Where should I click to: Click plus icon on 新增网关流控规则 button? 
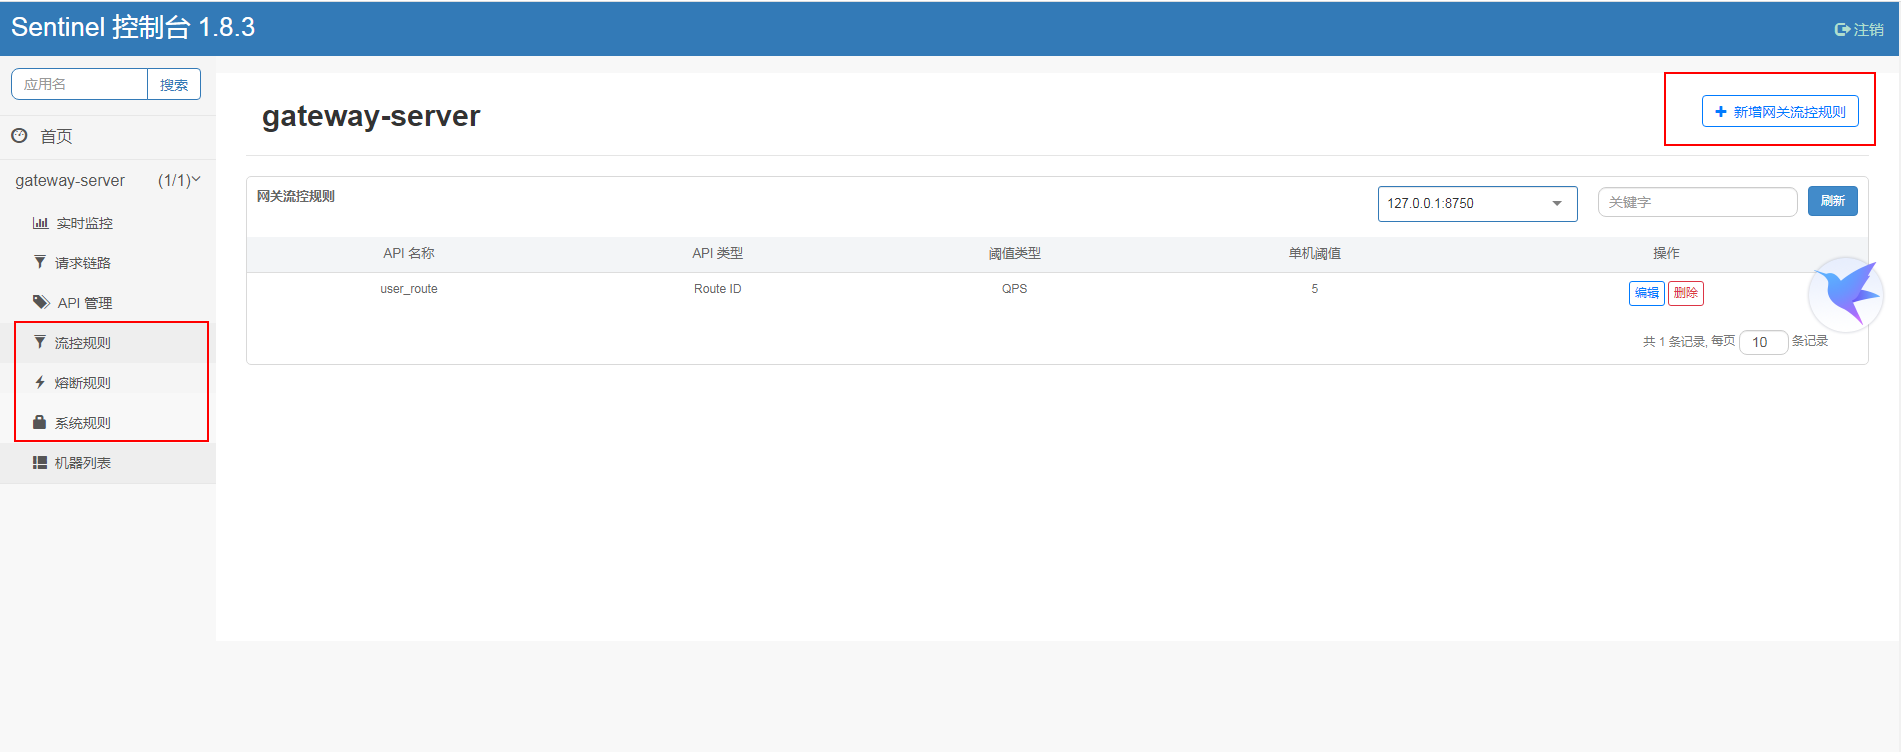1721,112
